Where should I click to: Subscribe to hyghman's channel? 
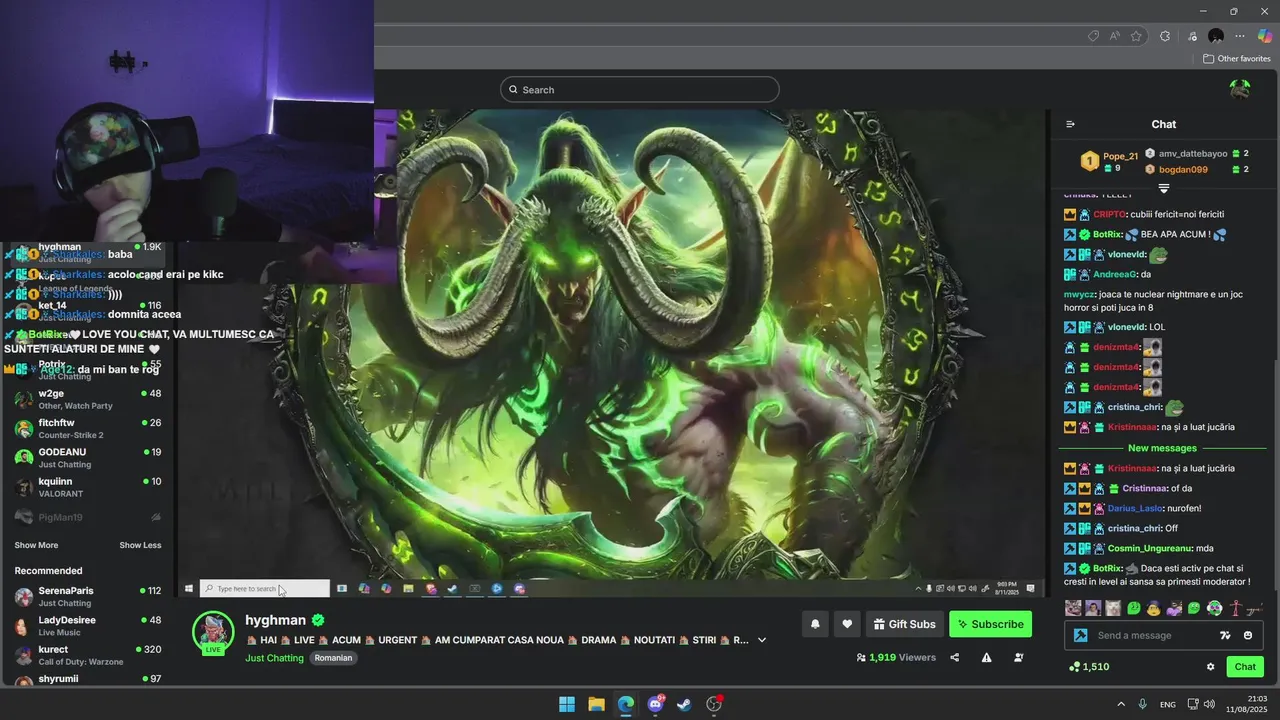[990, 624]
